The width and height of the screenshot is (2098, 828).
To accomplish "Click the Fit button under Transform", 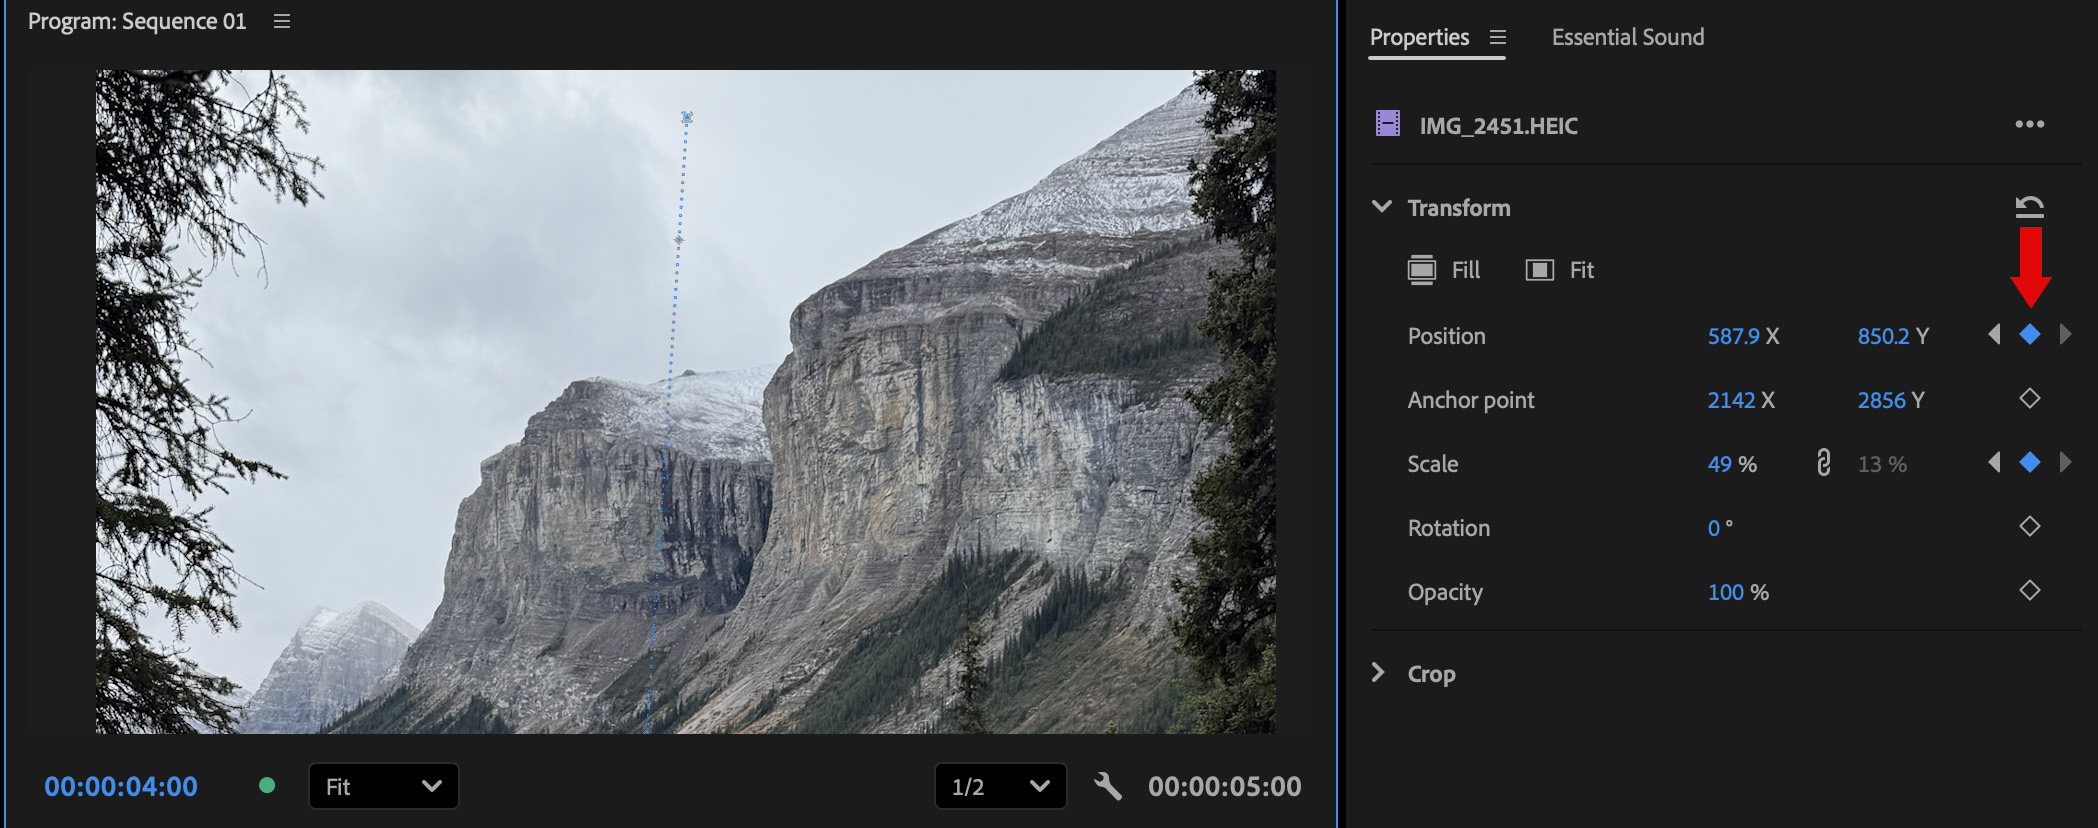I will [x=1560, y=270].
